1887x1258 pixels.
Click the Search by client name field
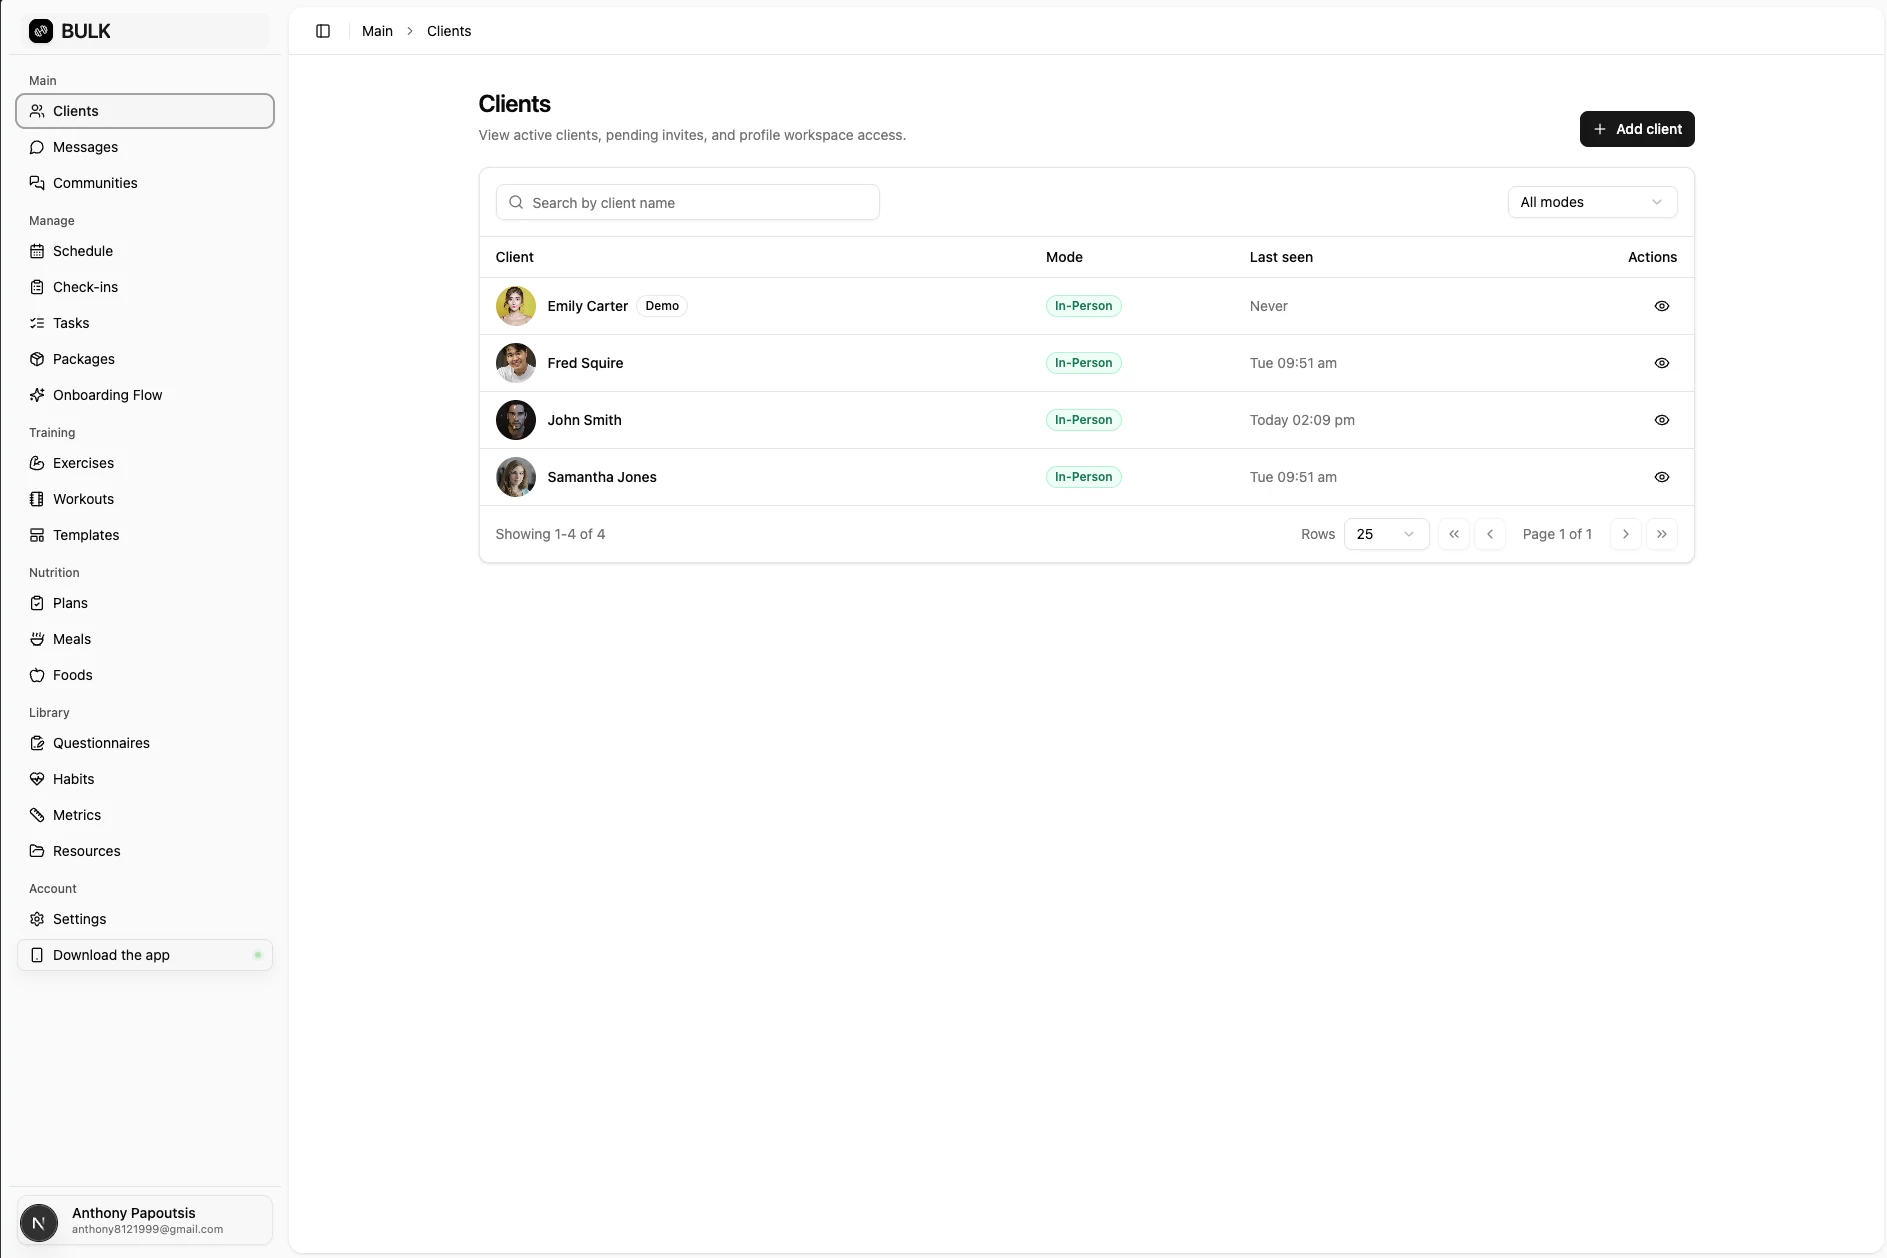[688, 202]
